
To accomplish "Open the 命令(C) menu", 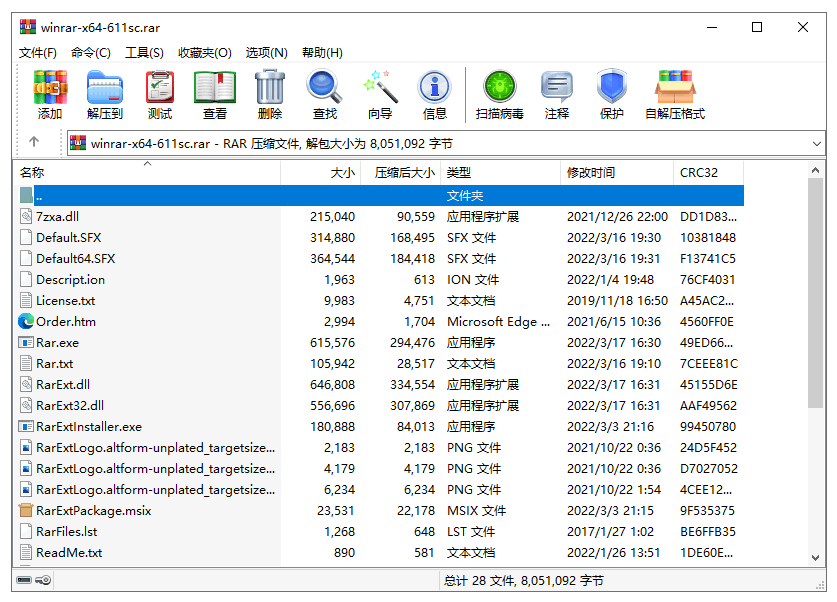I will tap(91, 53).
